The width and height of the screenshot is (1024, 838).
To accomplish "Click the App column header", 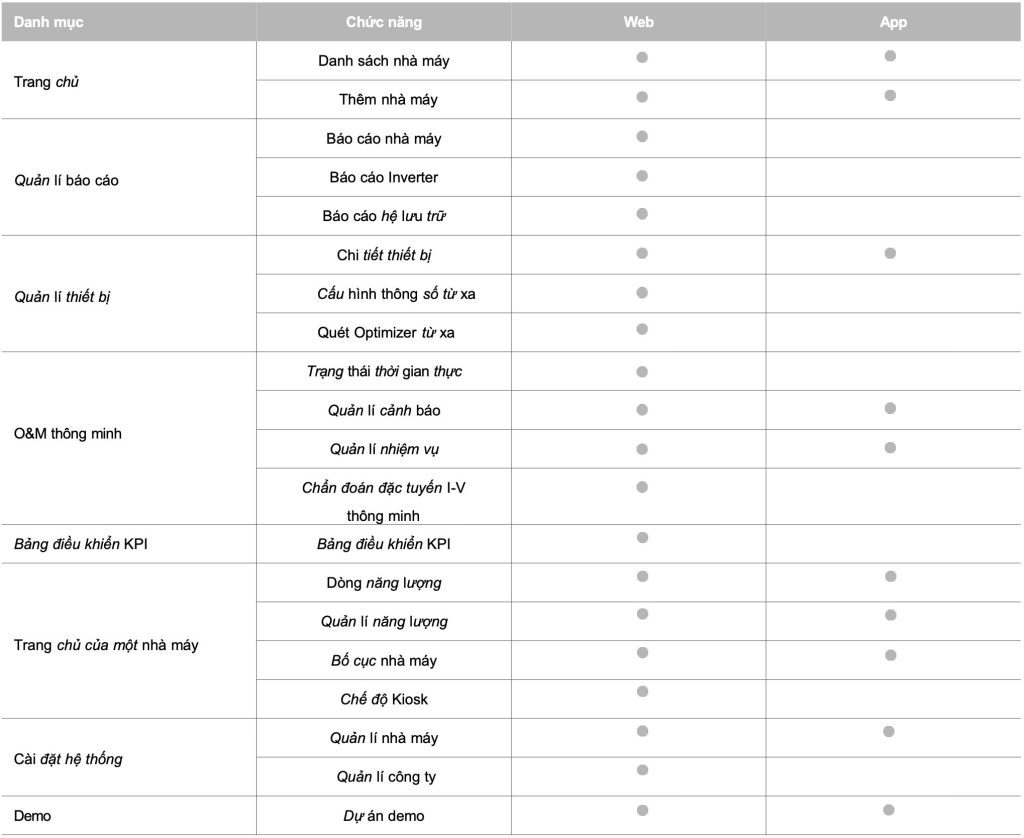I will coord(893,22).
